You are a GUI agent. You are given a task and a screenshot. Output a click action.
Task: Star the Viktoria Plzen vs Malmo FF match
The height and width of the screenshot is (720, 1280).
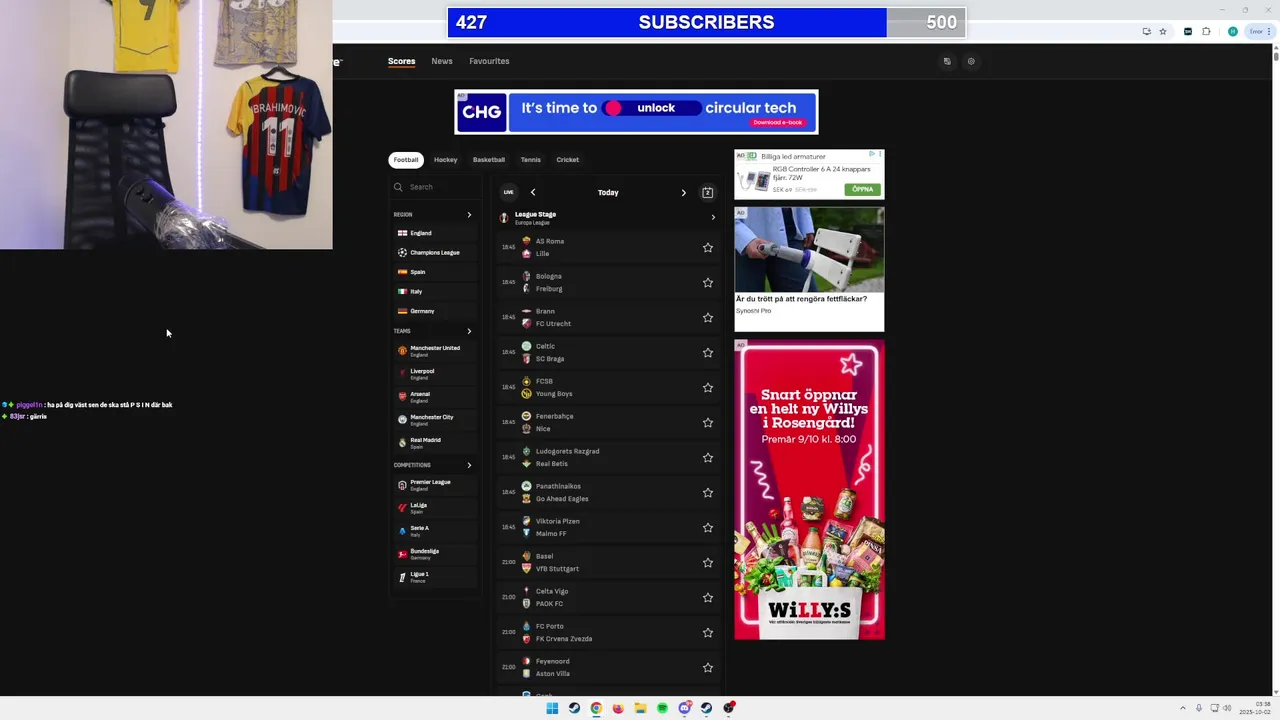click(x=707, y=527)
